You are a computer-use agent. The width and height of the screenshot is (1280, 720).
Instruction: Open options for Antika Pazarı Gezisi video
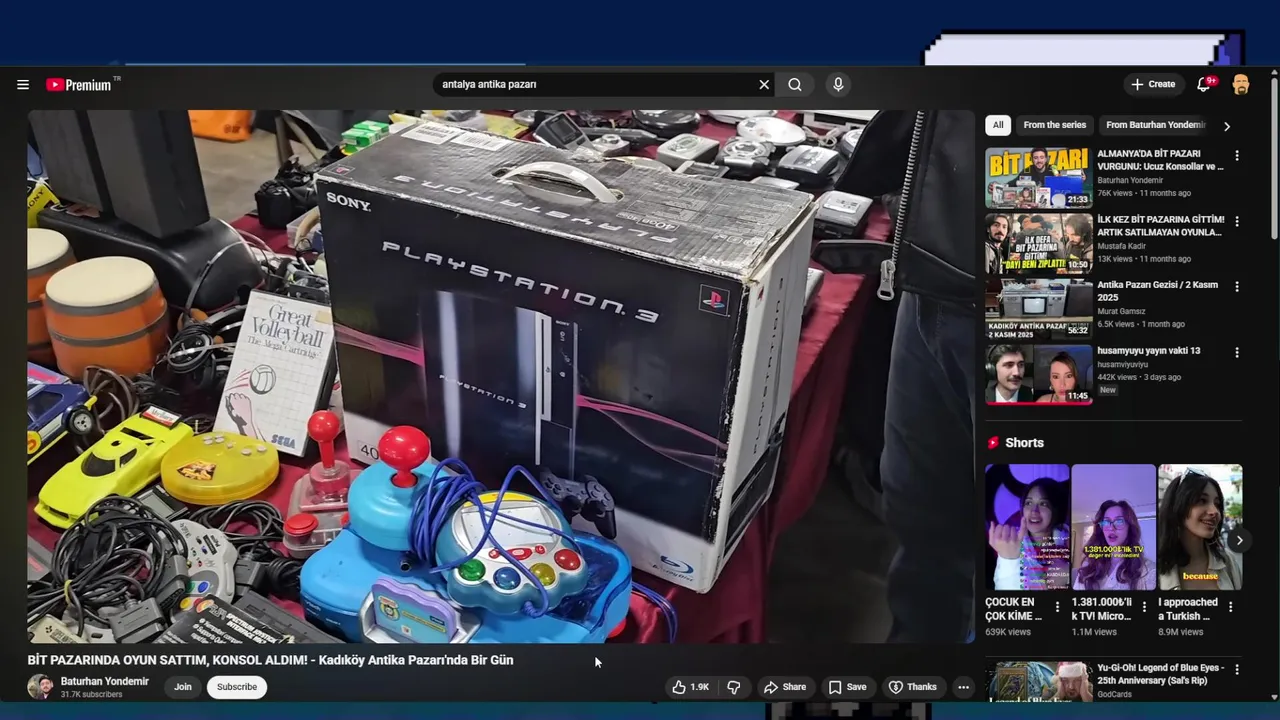[1237, 287]
